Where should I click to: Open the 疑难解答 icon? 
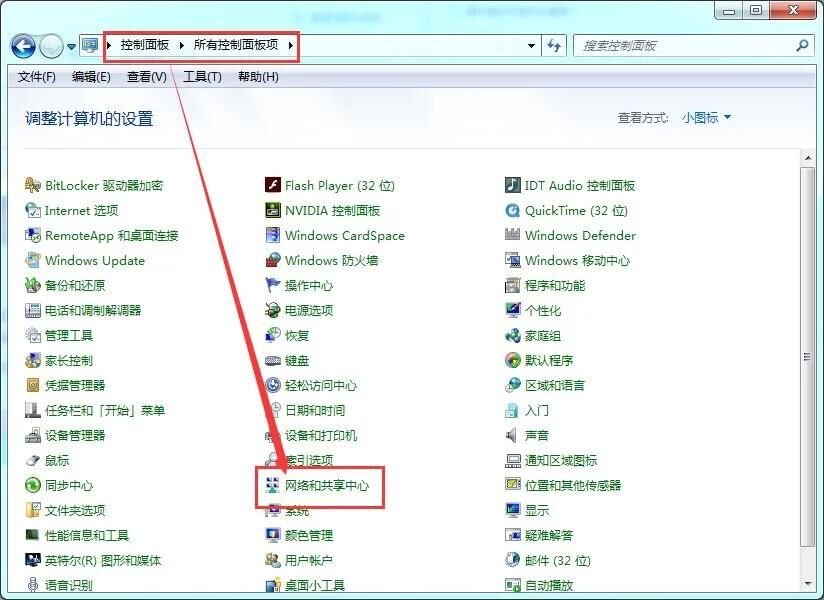(x=512, y=535)
